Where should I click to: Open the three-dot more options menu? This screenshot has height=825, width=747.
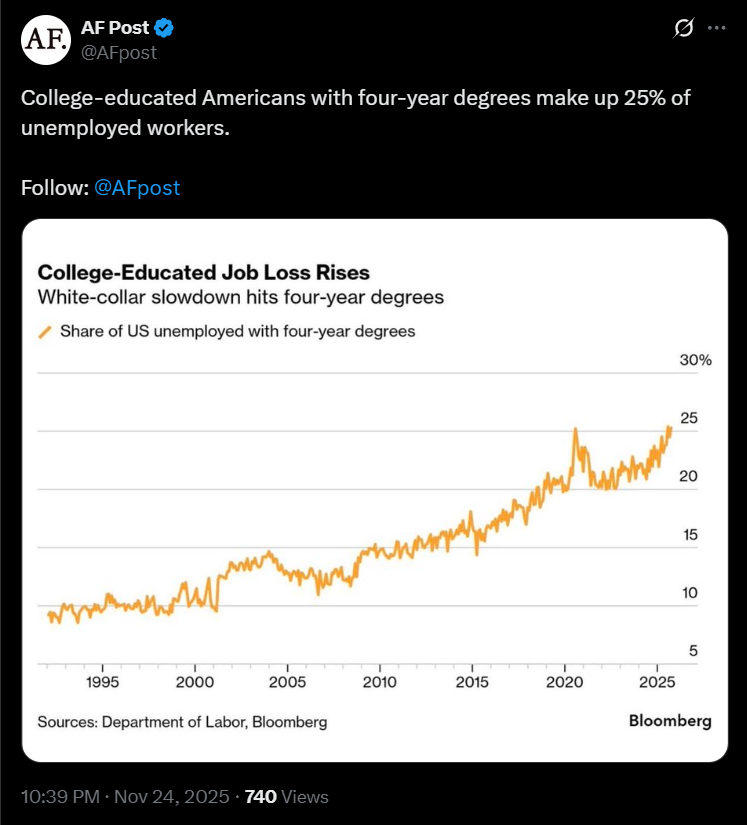pyautogui.click(x=717, y=29)
